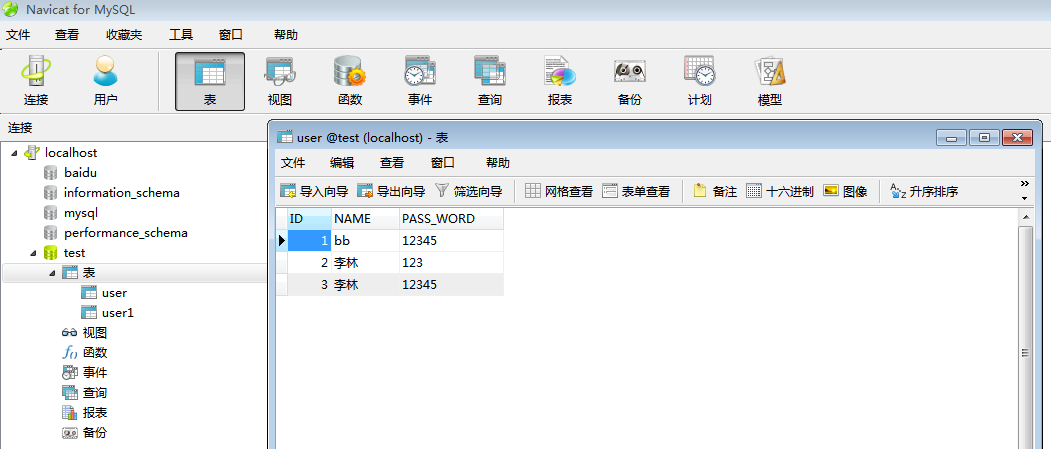The width and height of the screenshot is (1051, 449).
Task: Open the 视图 (View) toolbar icon
Action: (x=280, y=81)
